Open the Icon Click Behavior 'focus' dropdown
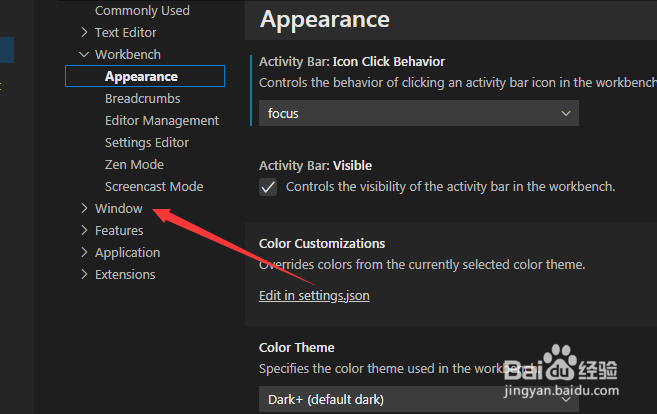The height and width of the screenshot is (414, 657). [x=418, y=114]
